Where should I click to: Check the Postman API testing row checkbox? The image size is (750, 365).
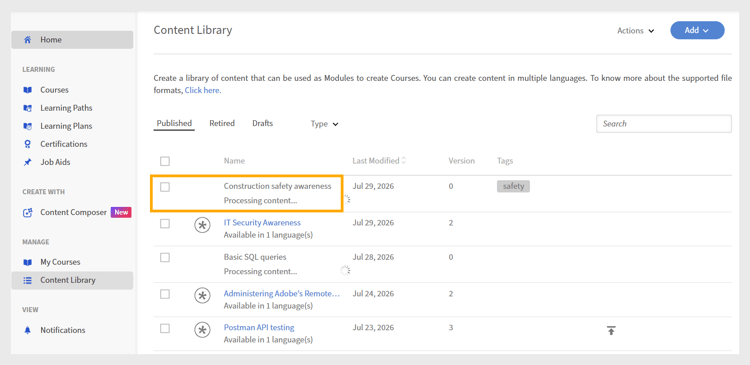[x=165, y=328]
